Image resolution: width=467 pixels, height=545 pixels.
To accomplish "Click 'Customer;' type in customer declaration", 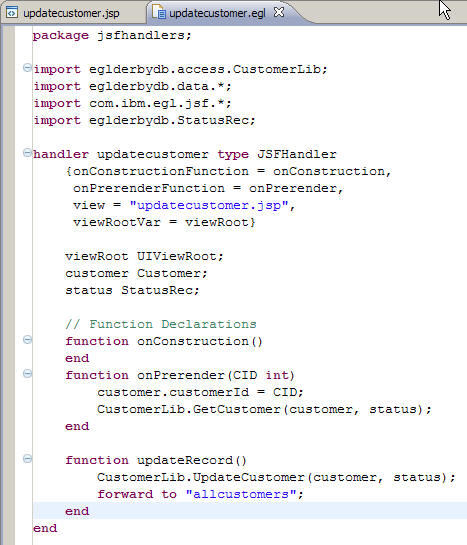I will [x=172, y=274].
